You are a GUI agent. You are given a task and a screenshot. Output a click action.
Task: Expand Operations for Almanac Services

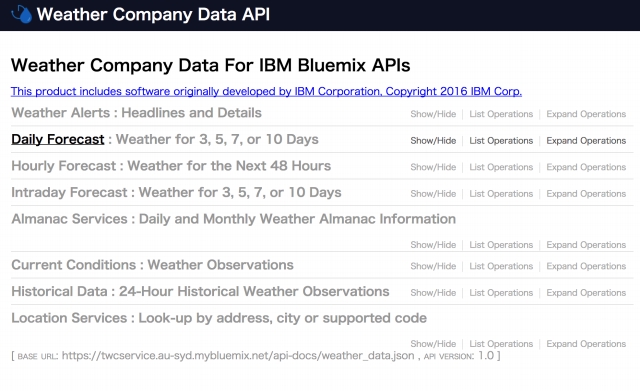586,244
